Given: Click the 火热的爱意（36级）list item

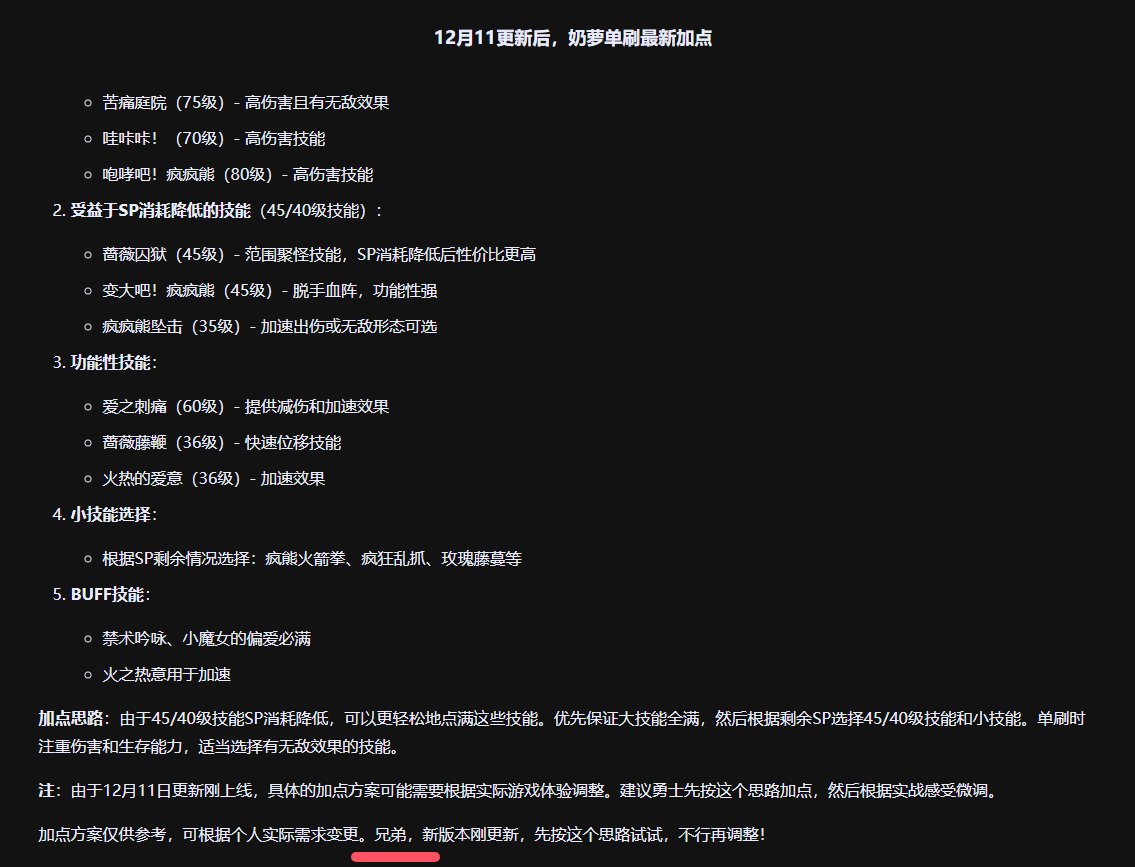Looking at the screenshot, I should tap(213, 479).
